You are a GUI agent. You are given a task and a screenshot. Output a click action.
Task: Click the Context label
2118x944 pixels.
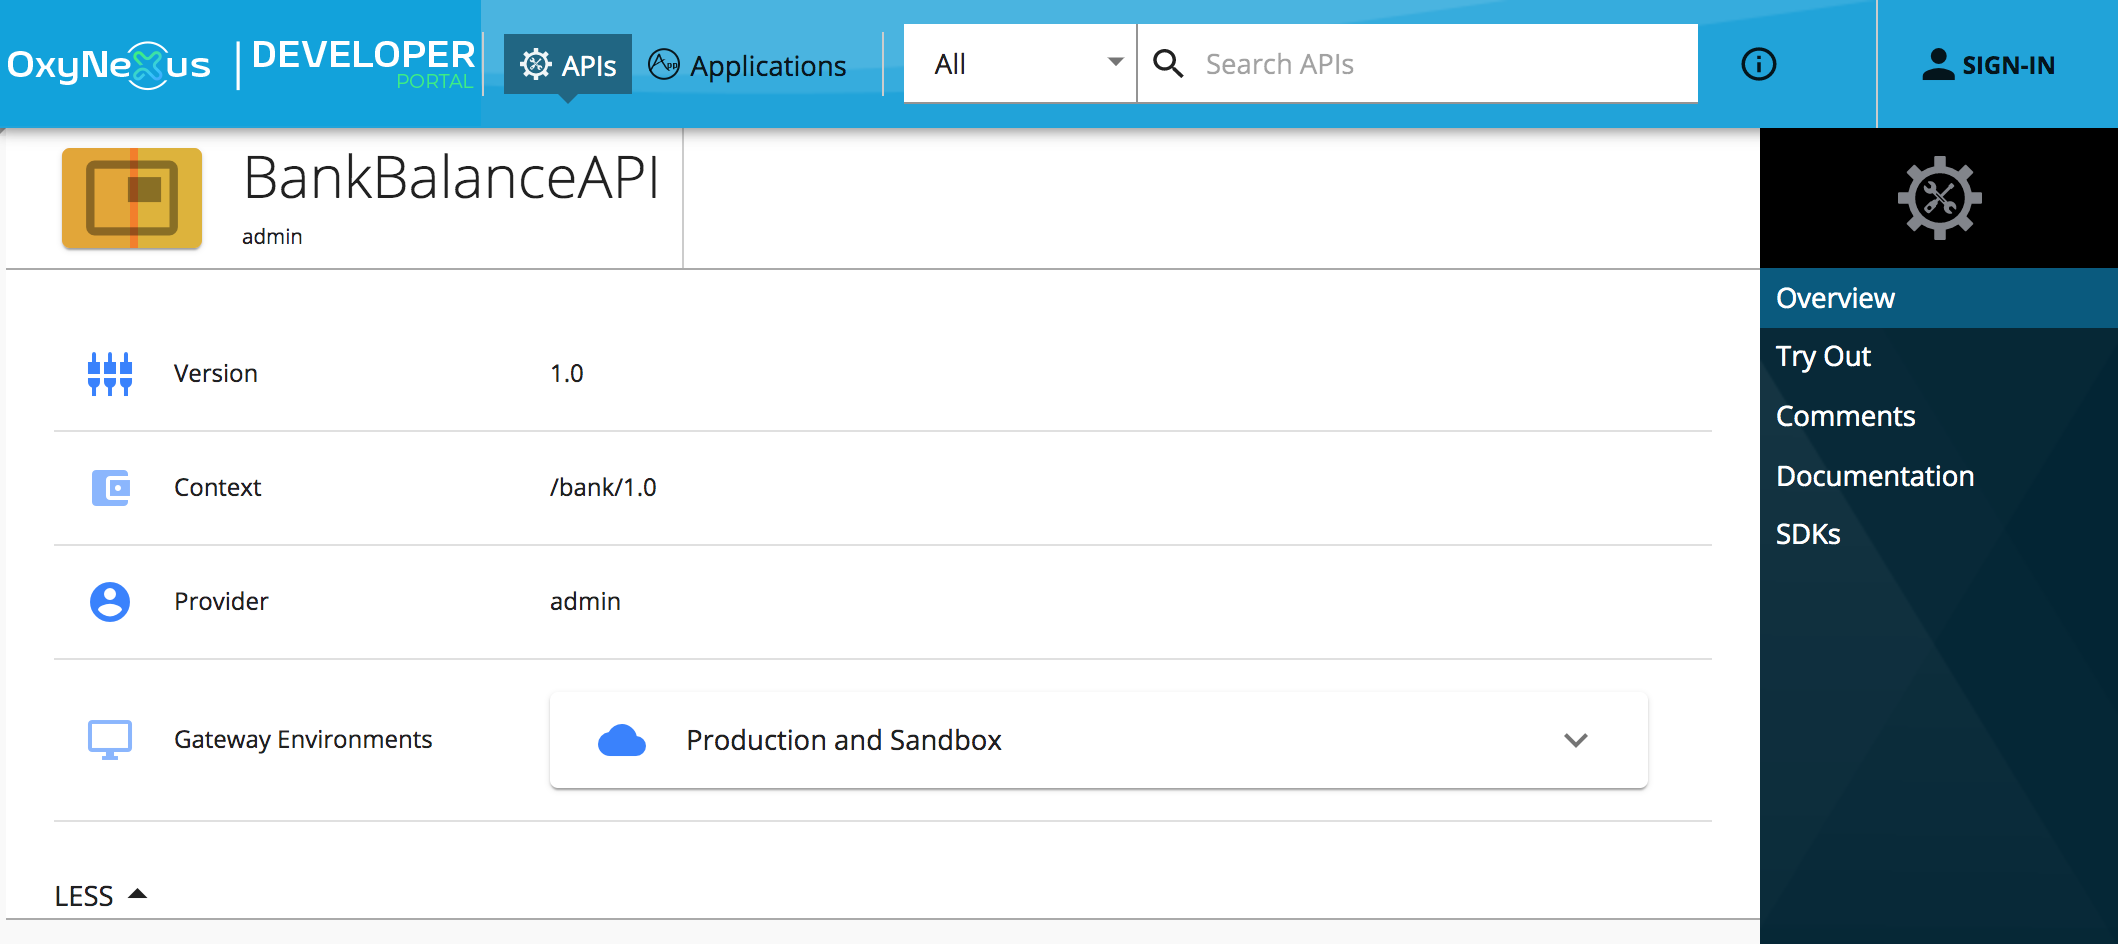[x=217, y=487]
